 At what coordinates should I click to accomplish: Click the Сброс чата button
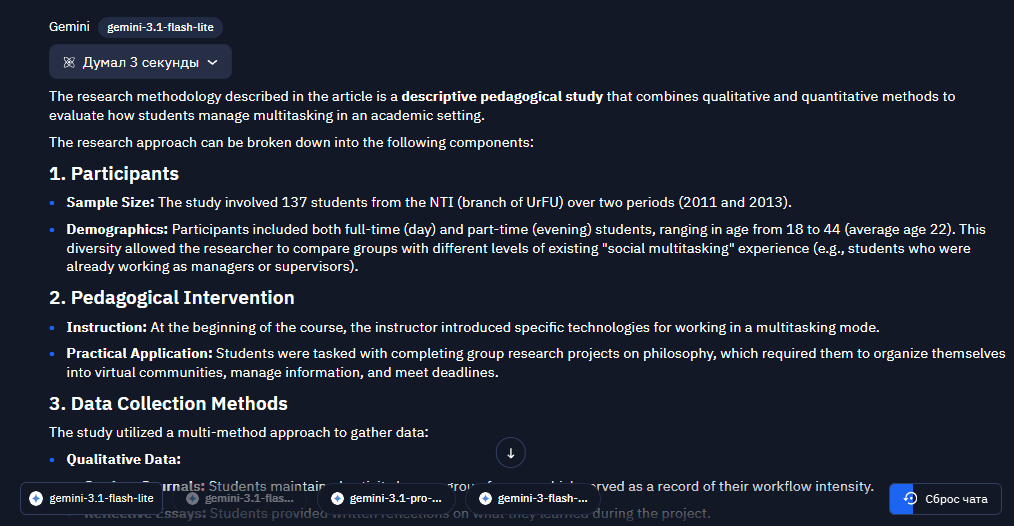(945, 499)
